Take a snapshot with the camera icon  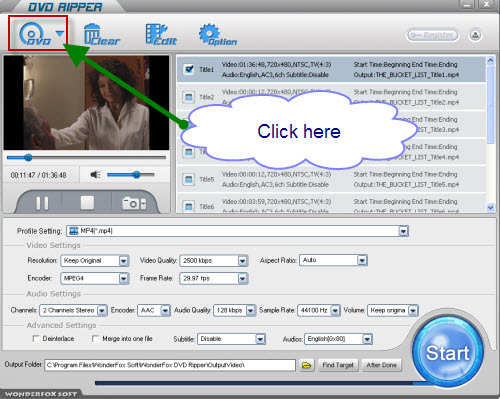[134, 203]
